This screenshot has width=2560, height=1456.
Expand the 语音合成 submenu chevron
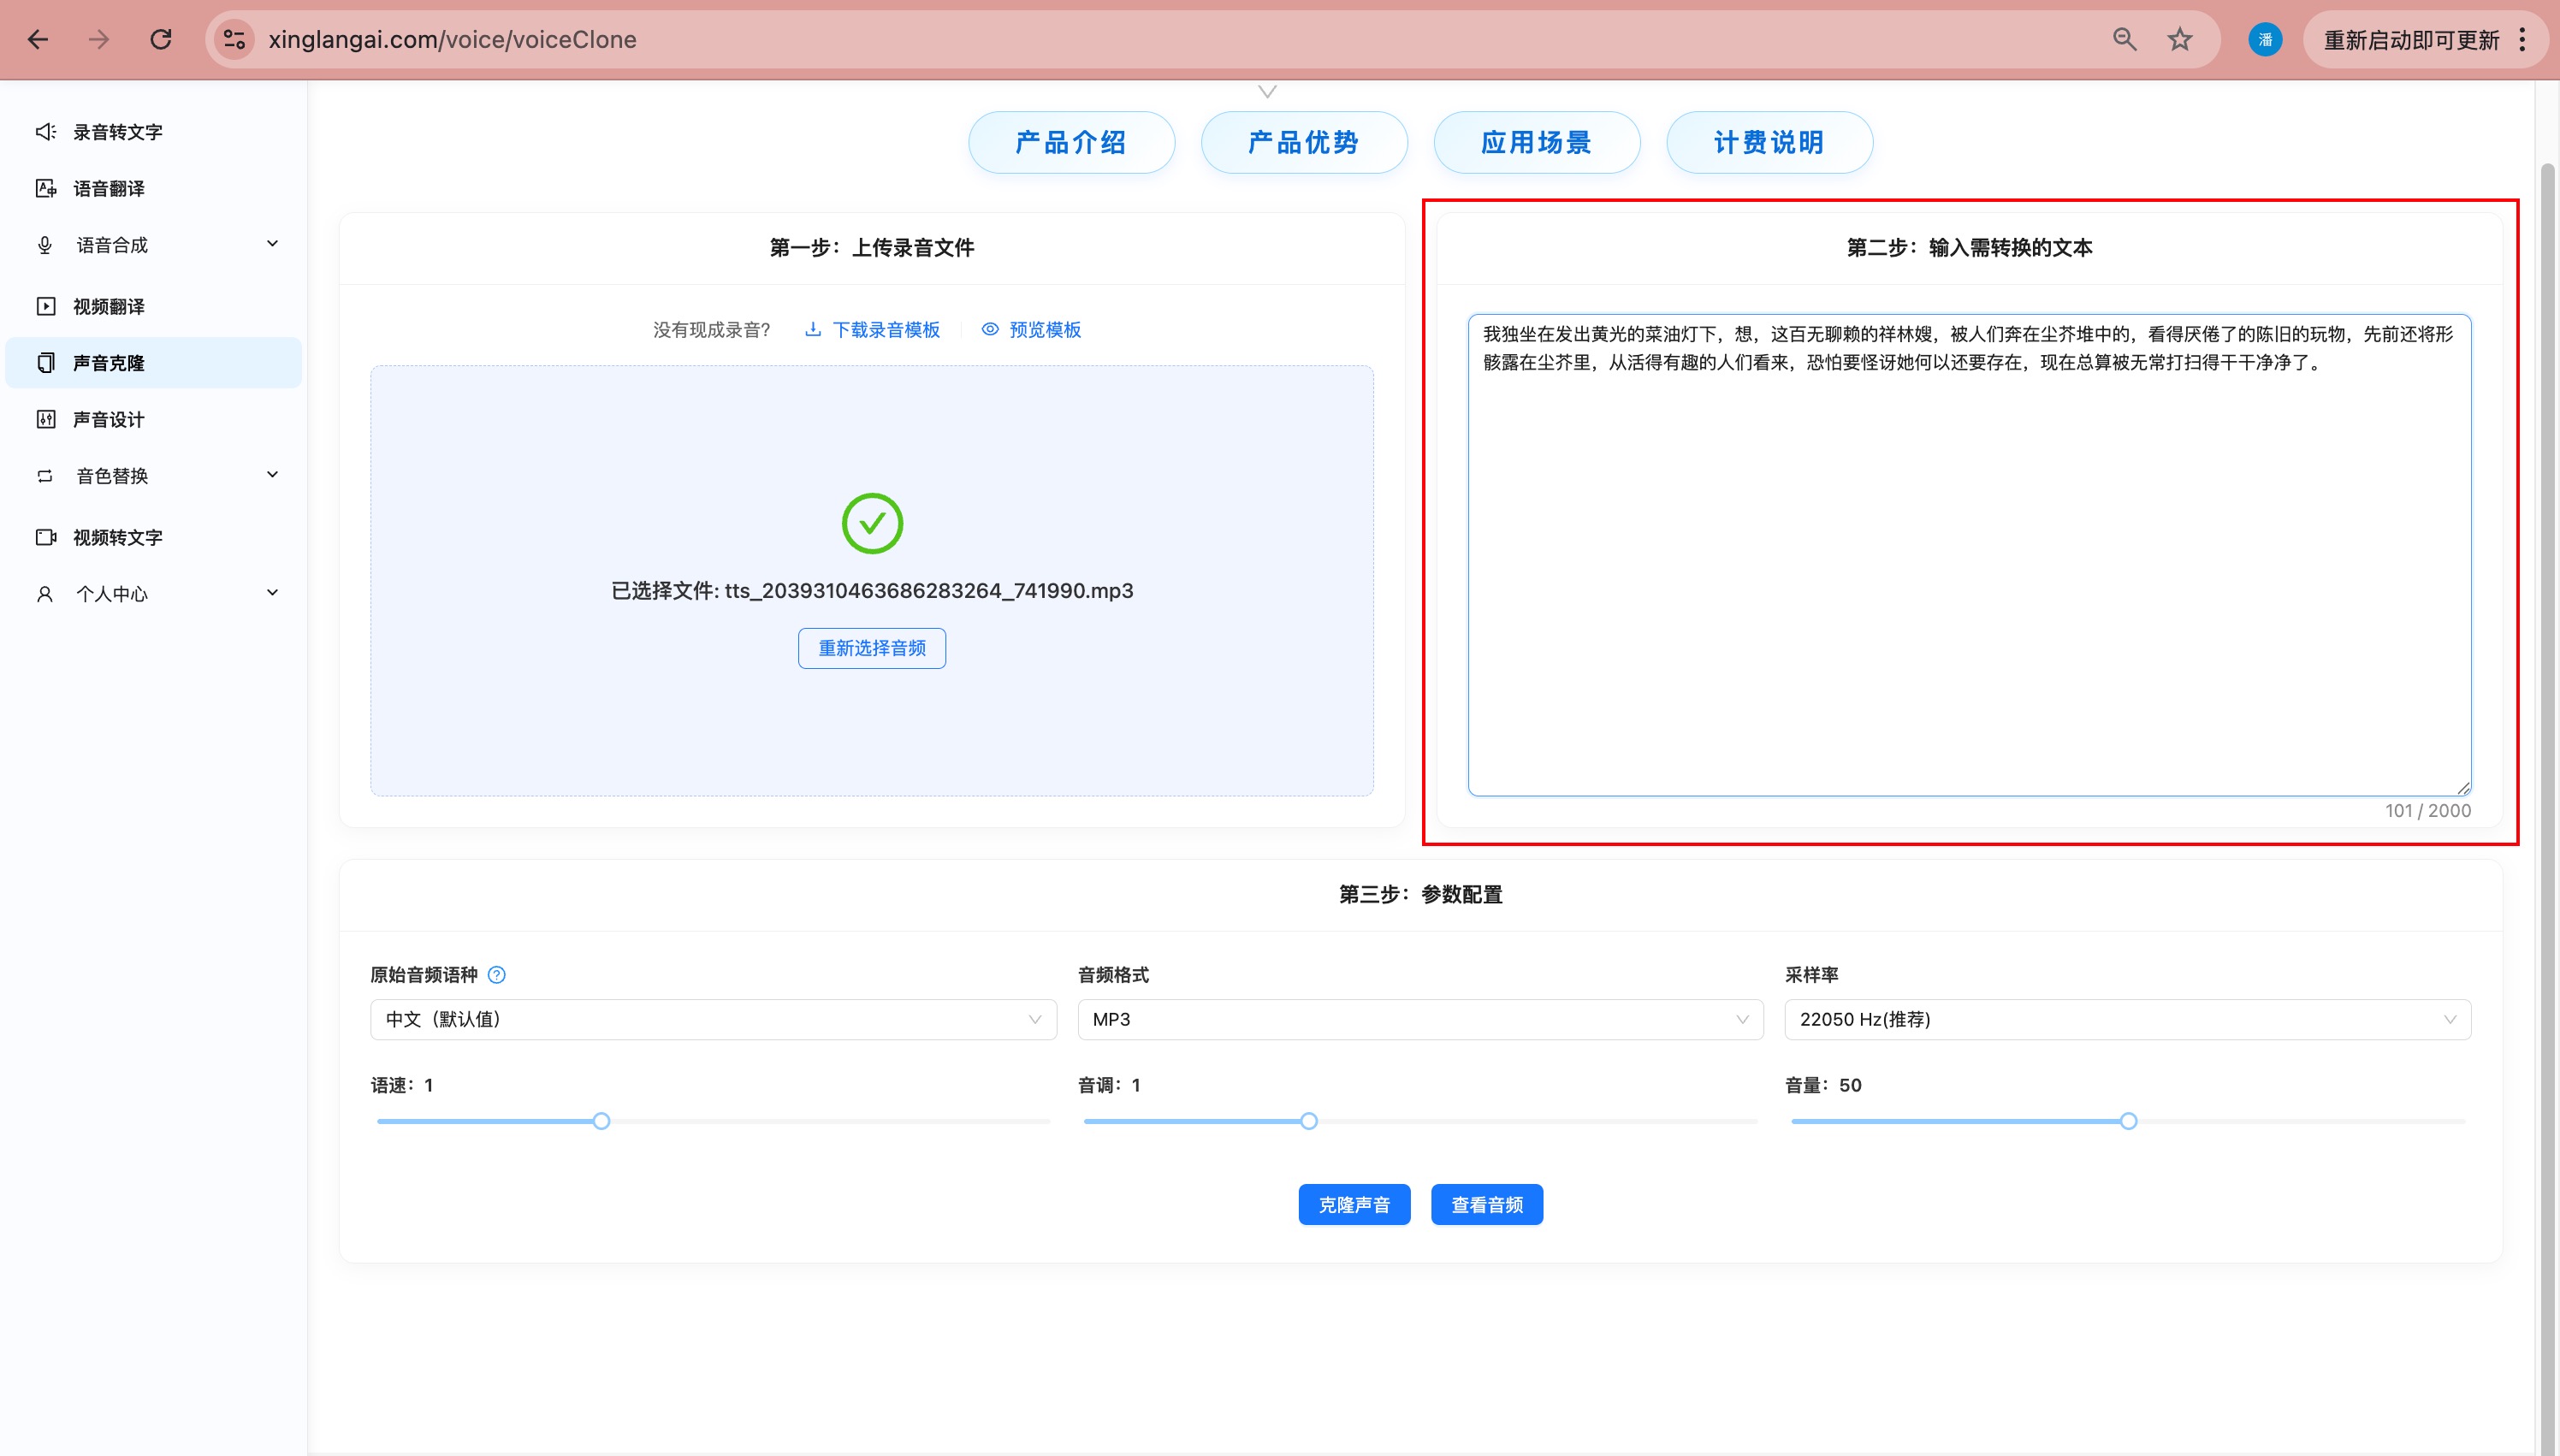pyautogui.click(x=272, y=244)
